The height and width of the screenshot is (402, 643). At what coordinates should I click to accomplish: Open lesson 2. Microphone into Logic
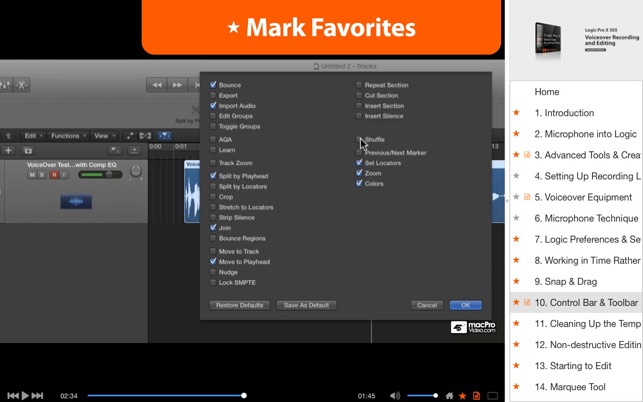click(576, 134)
